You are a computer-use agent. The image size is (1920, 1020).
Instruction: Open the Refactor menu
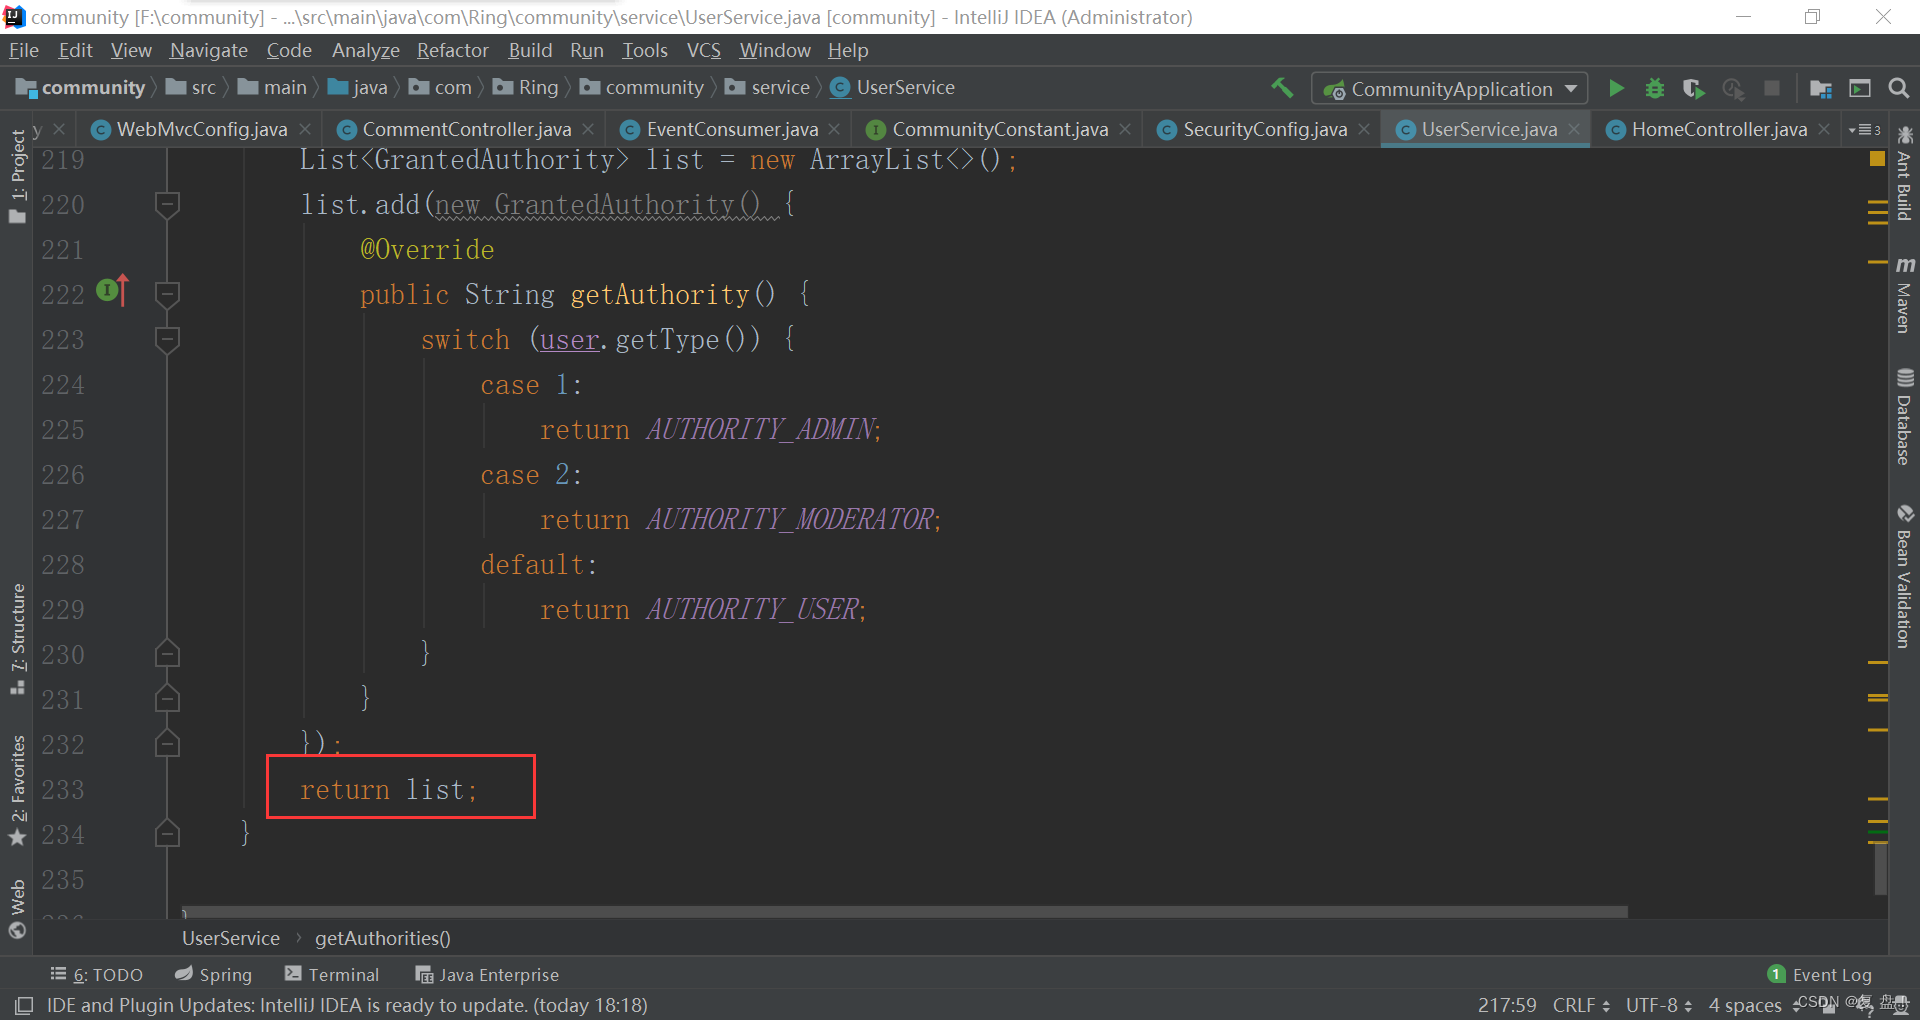(x=452, y=50)
